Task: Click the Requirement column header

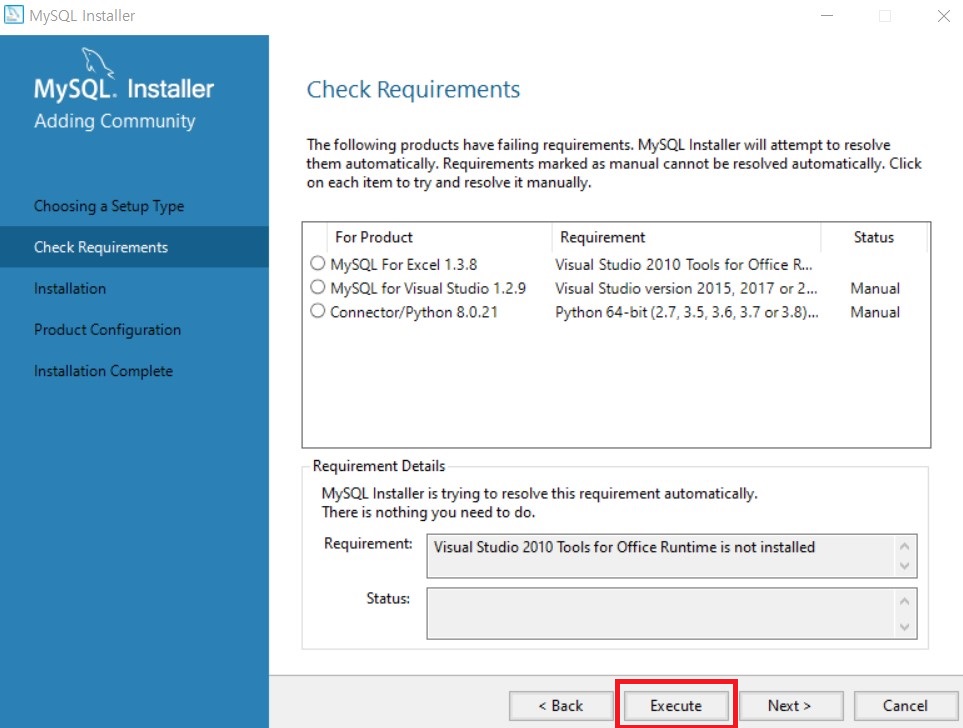Action: (687, 237)
